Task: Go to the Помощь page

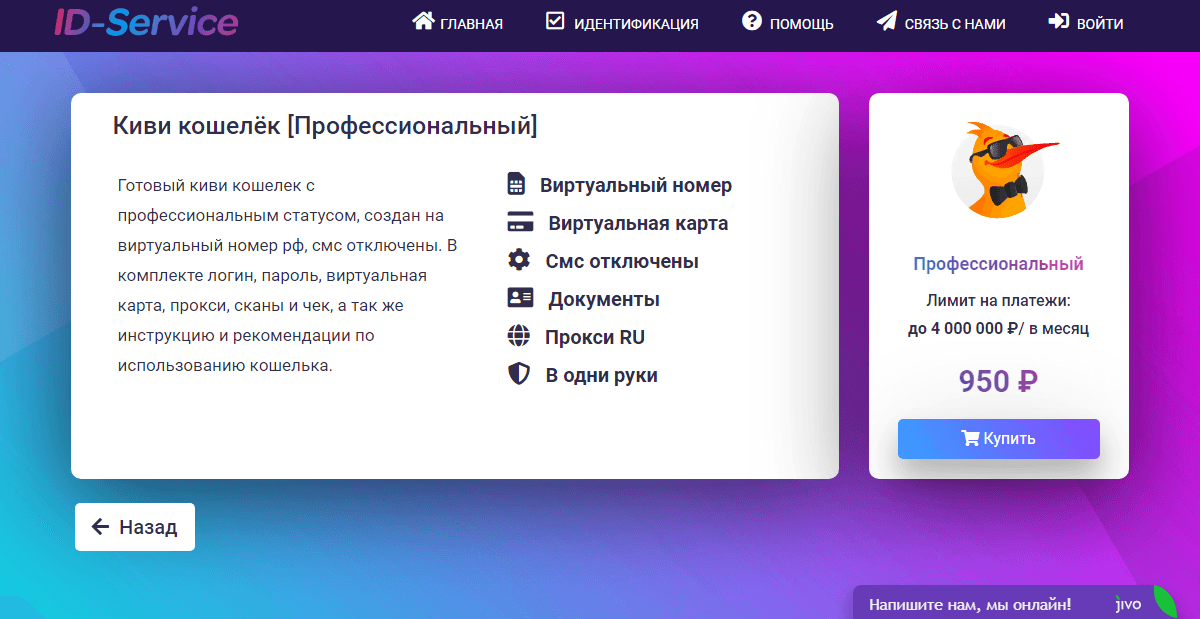Action: point(801,24)
